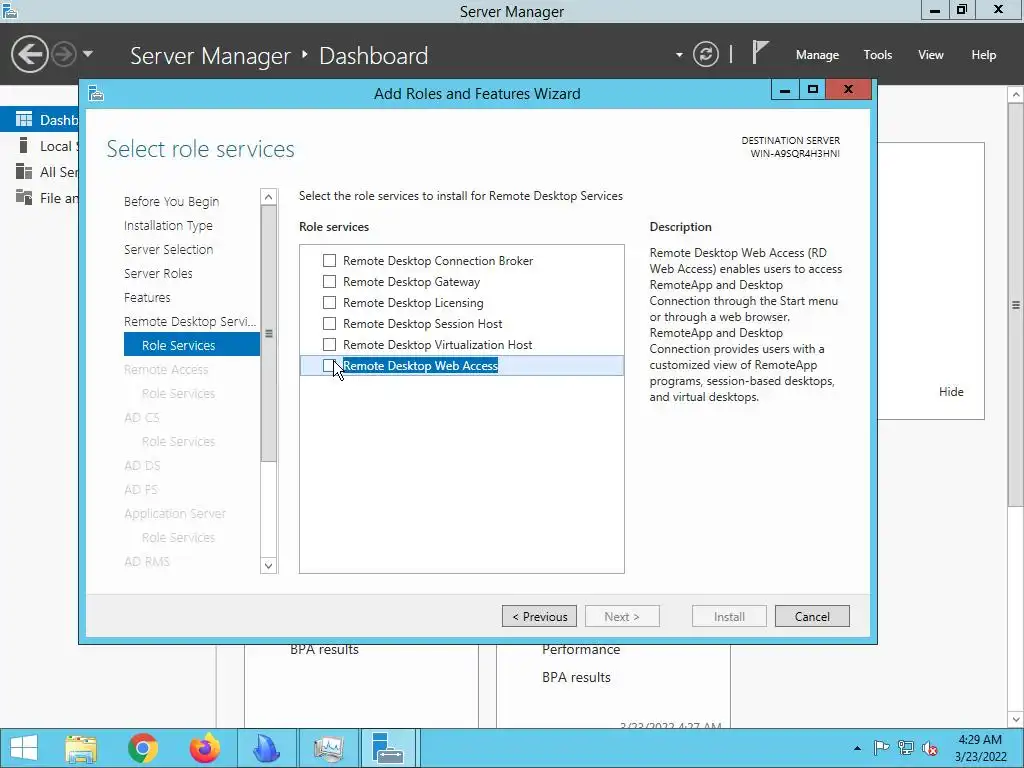Click the Remote Desktop Session Host label

(423, 323)
